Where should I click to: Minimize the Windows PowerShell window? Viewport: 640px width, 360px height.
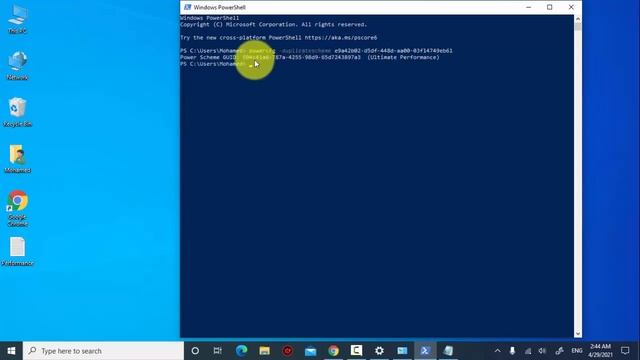[528, 7]
